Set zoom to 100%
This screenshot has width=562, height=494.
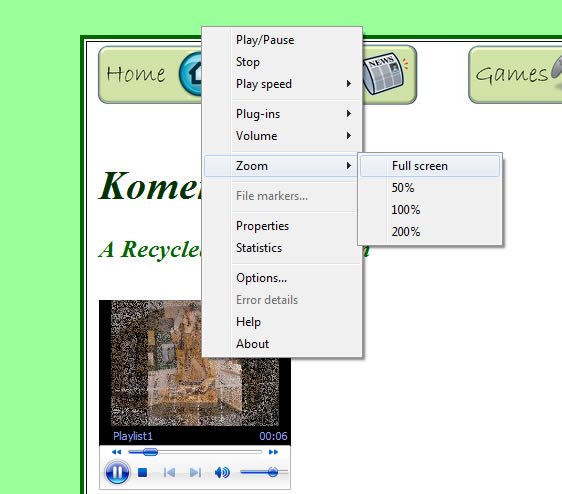430,210
